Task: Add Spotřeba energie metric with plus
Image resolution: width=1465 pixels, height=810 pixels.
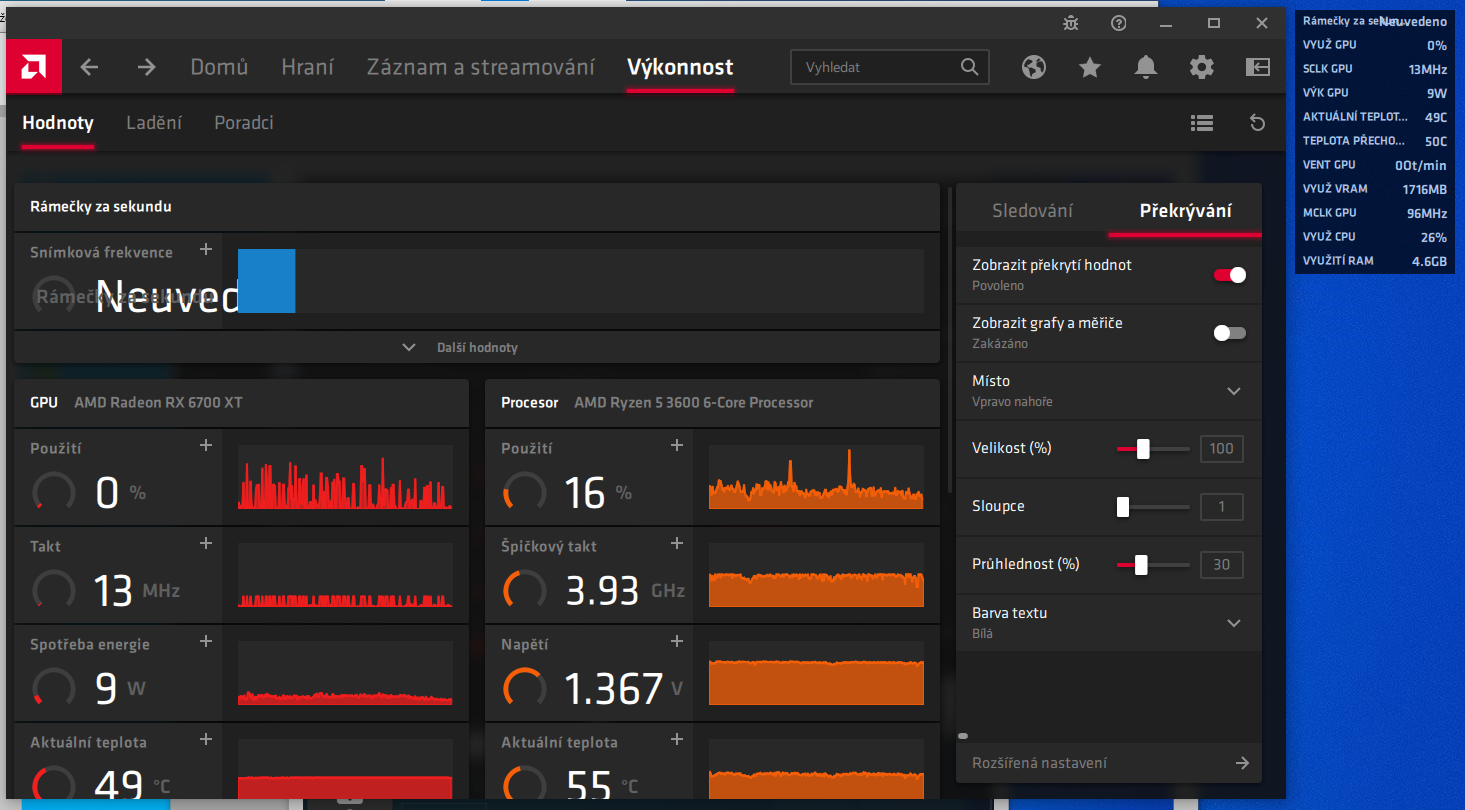Action: click(206, 641)
